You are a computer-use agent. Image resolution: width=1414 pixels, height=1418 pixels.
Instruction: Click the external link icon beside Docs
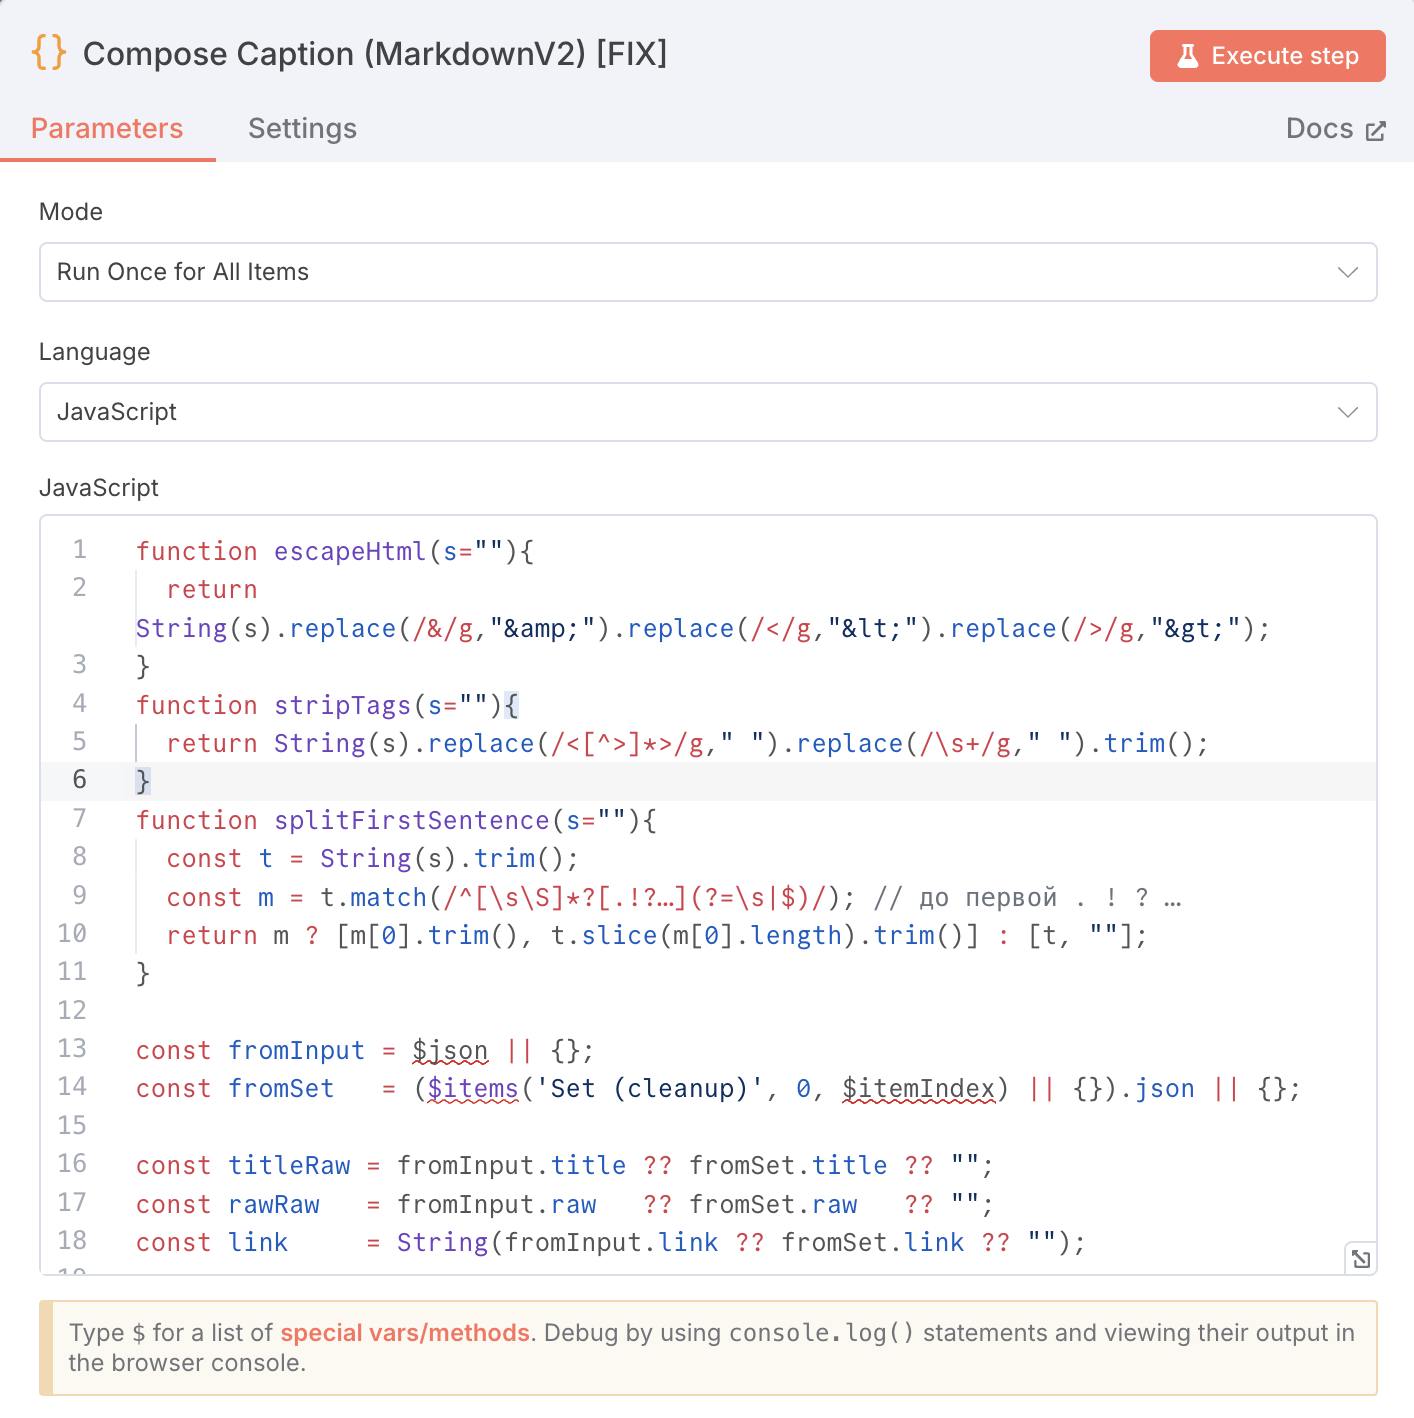pos(1376,131)
